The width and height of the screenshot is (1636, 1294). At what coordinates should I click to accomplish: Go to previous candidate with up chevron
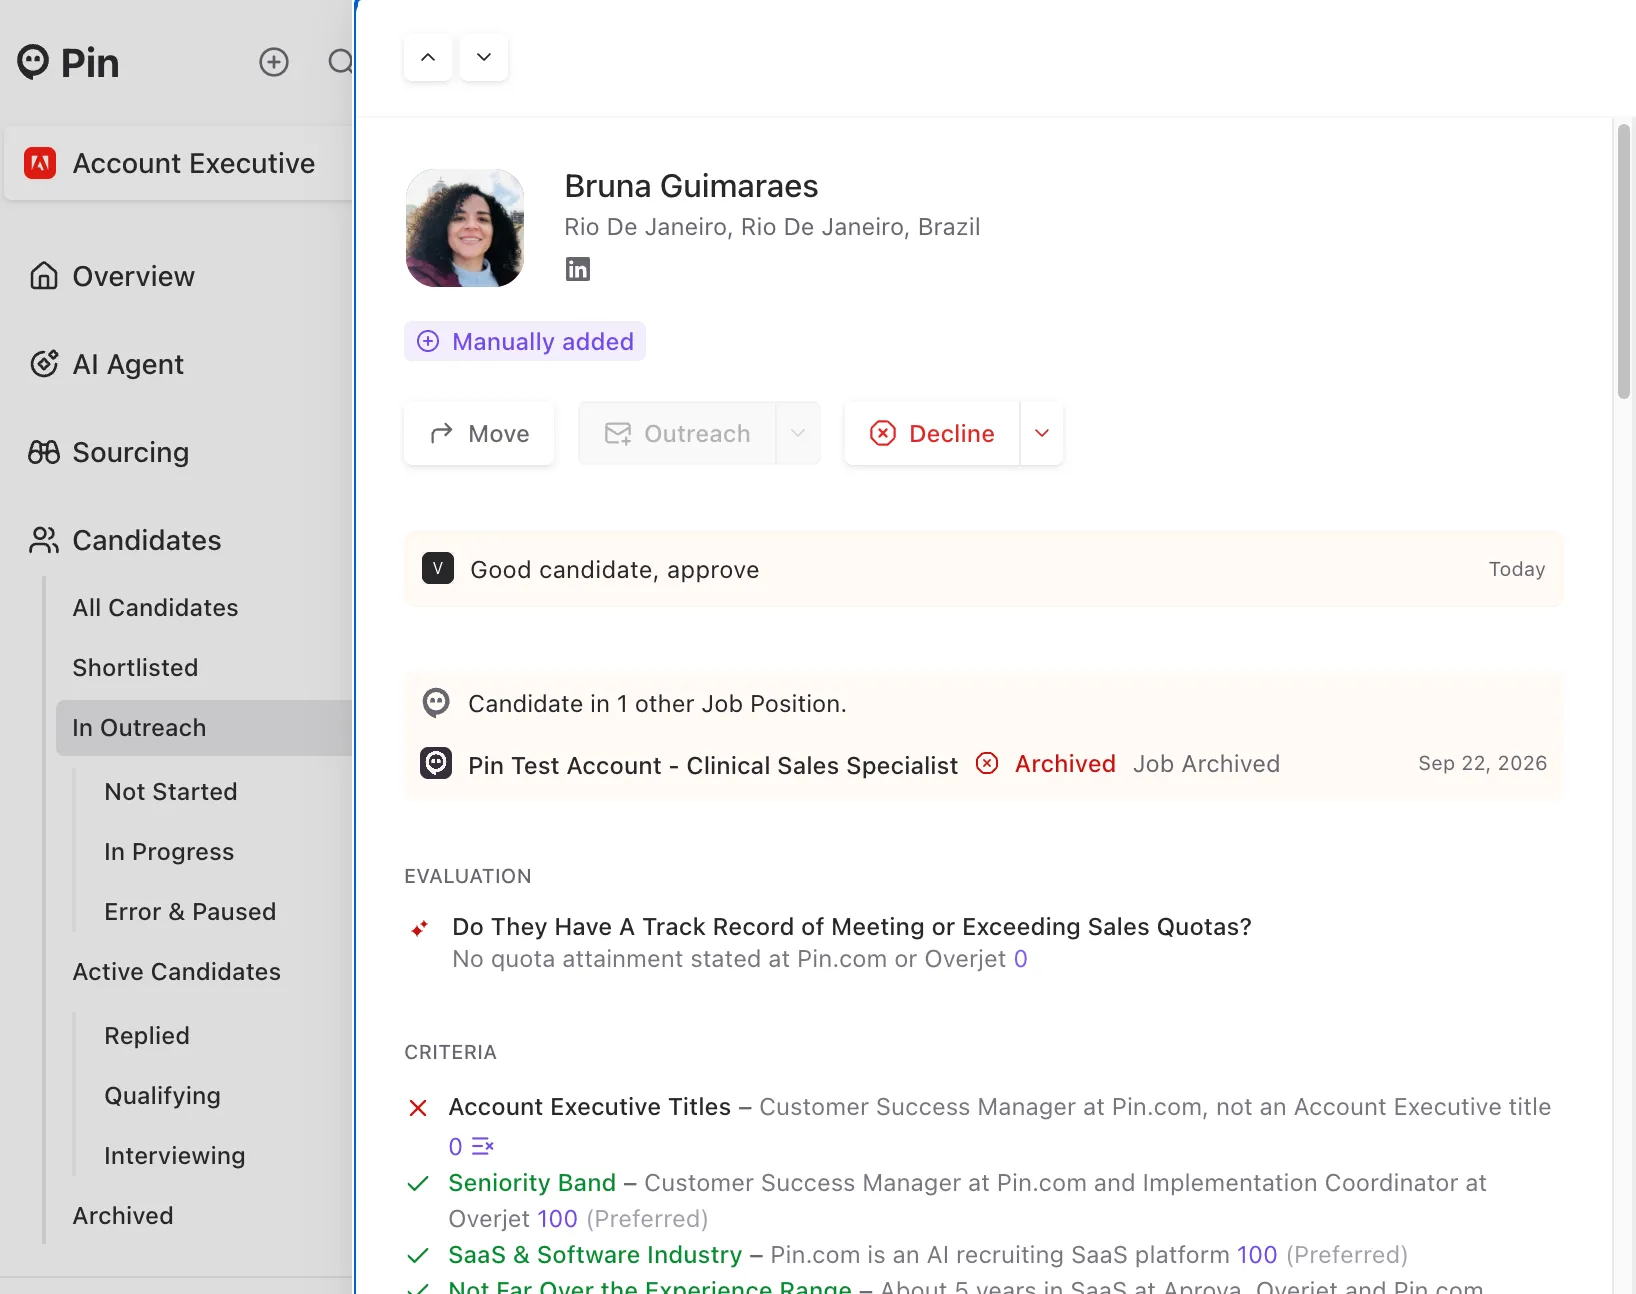[x=428, y=58]
